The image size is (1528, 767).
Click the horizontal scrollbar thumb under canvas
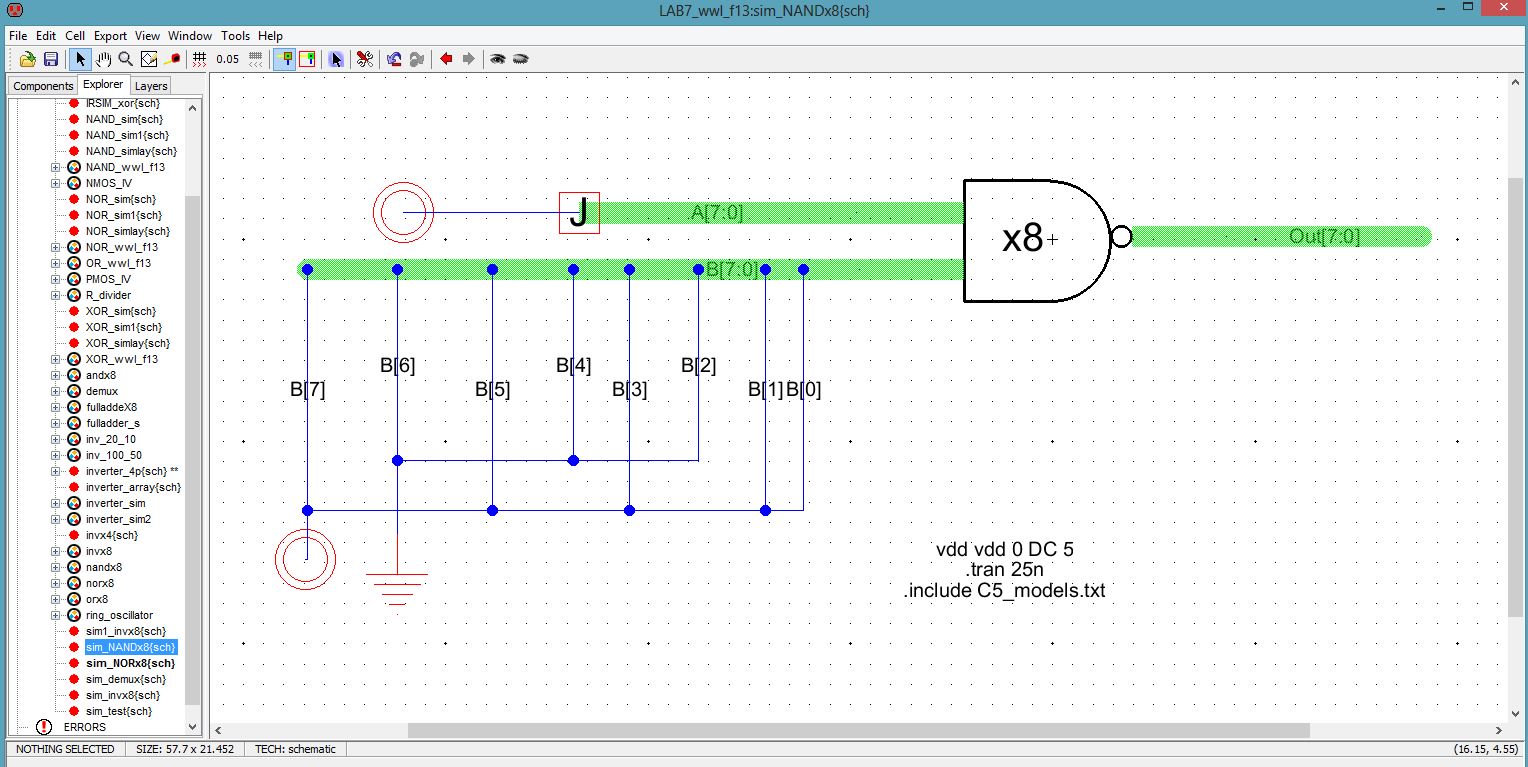pos(858,731)
